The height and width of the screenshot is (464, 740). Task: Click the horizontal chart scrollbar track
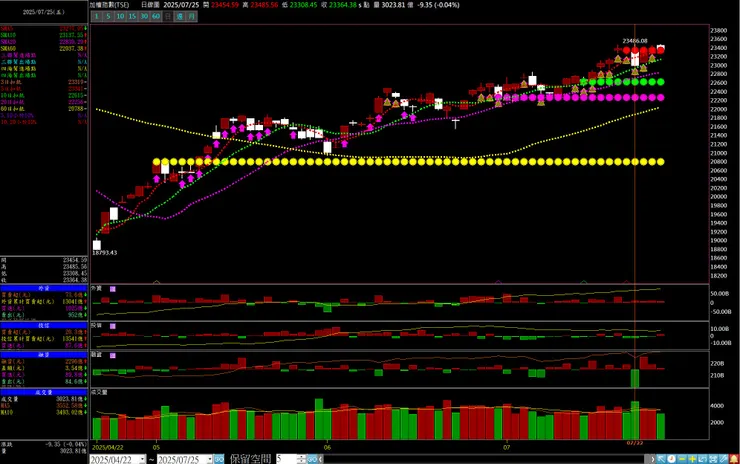pos(486,459)
